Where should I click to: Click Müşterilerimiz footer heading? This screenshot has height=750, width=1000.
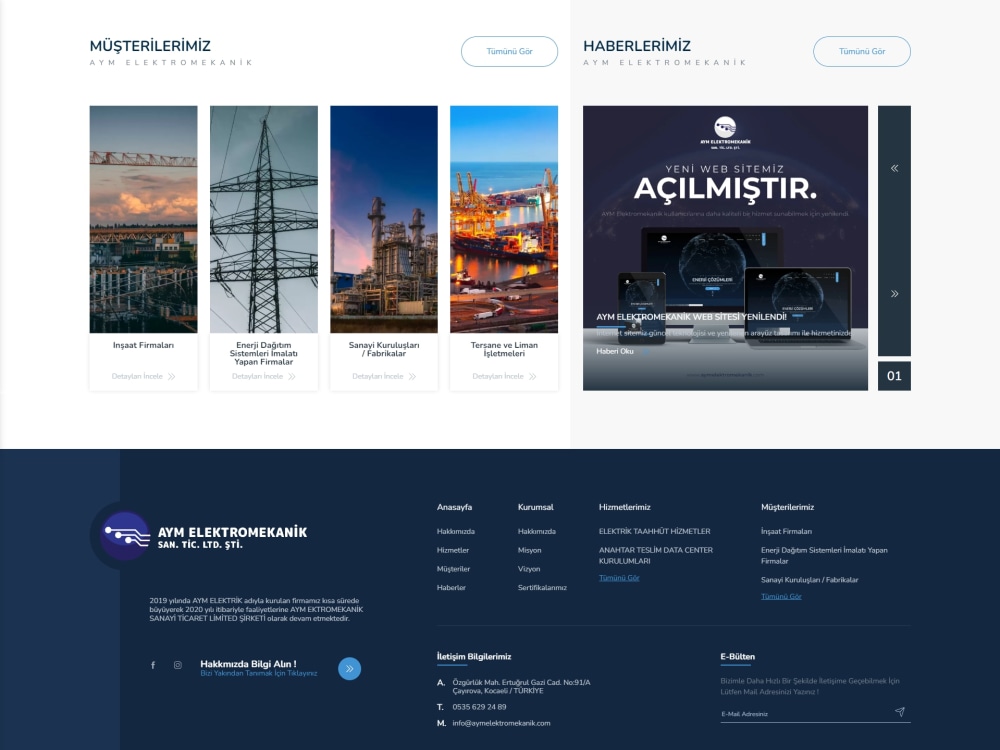[787, 507]
